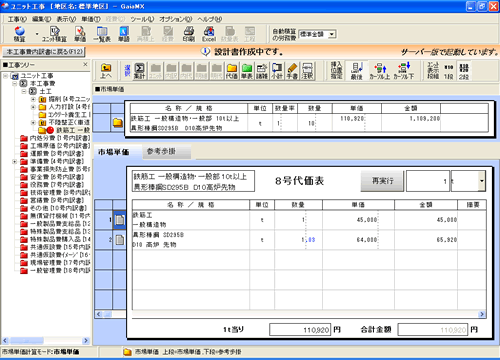Set unit display to 2段

tap(464, 71)
